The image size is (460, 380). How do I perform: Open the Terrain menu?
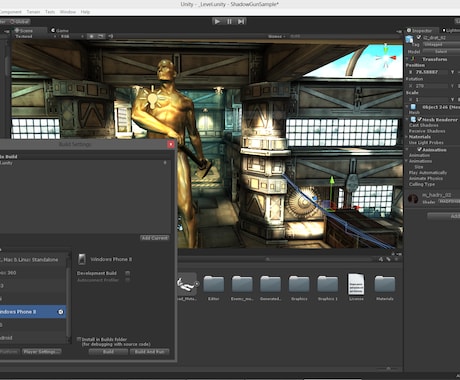click(x=33, y=12)
